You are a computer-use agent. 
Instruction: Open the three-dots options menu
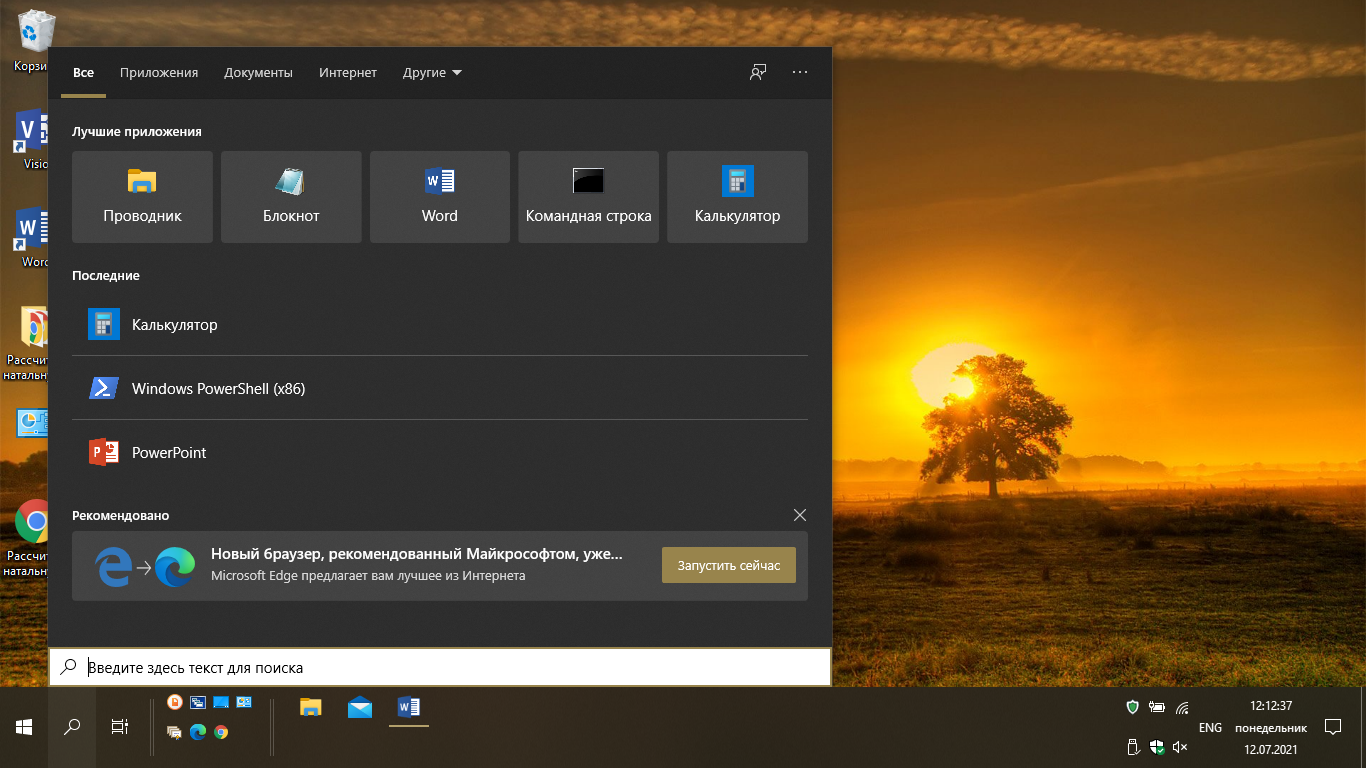click(799, 72)
